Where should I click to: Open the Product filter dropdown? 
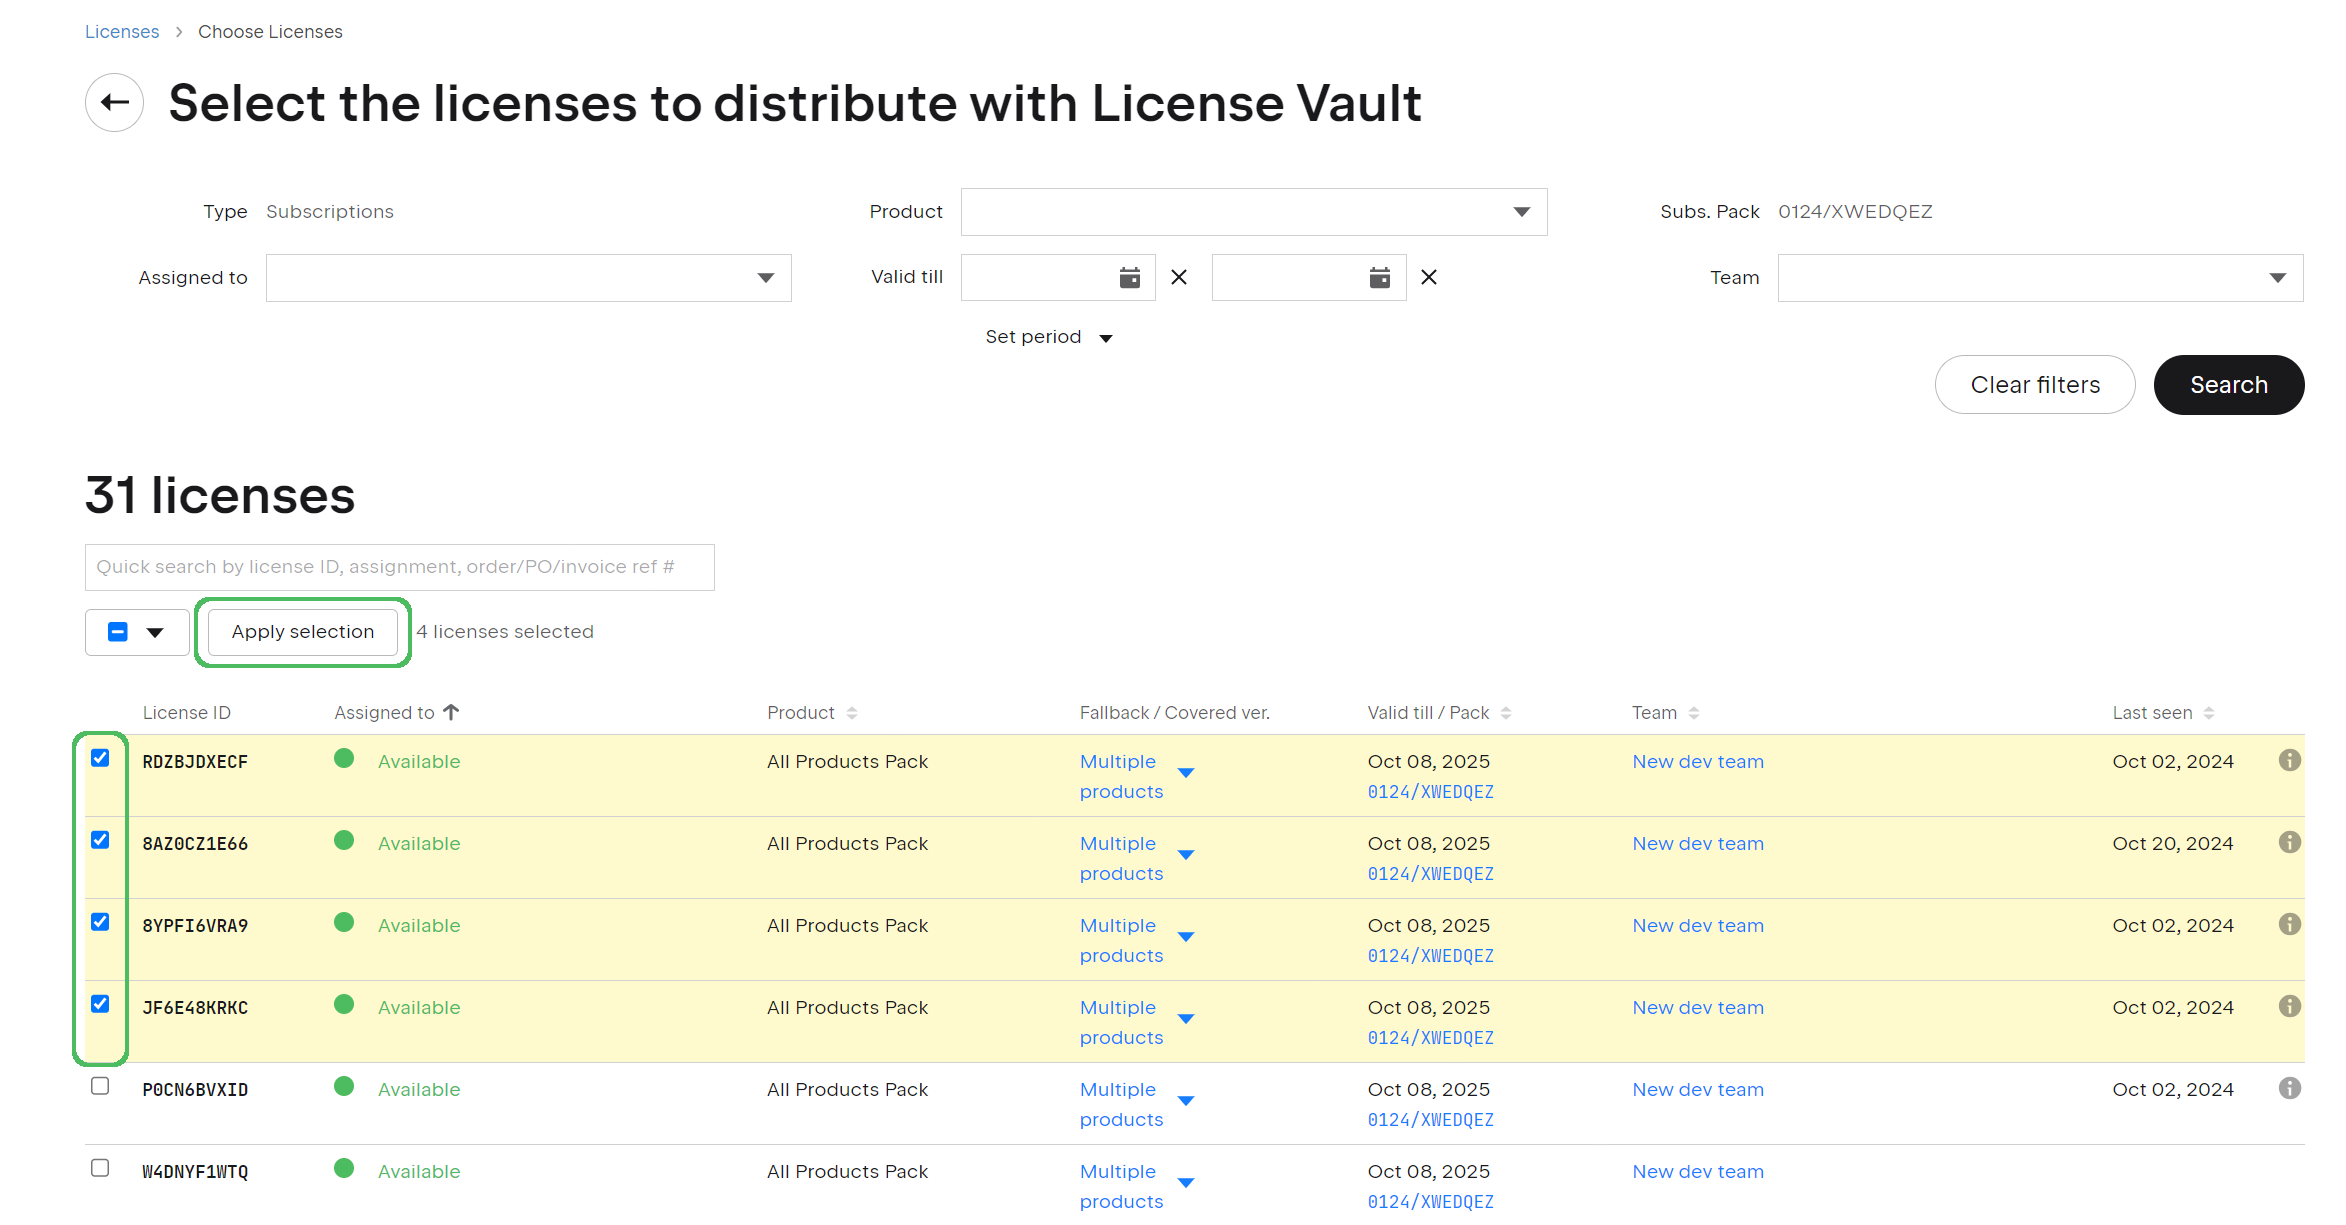(1521, 211)
